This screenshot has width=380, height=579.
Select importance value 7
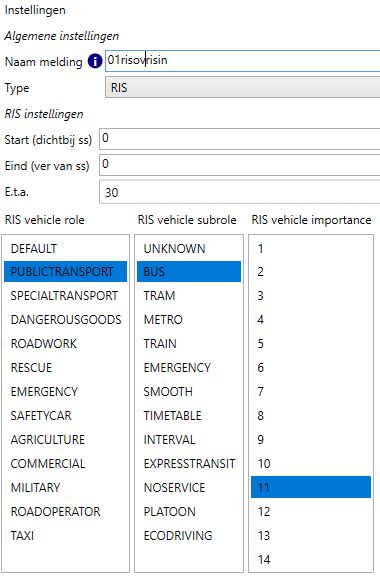pyautogui.click(x=311, y=392)
